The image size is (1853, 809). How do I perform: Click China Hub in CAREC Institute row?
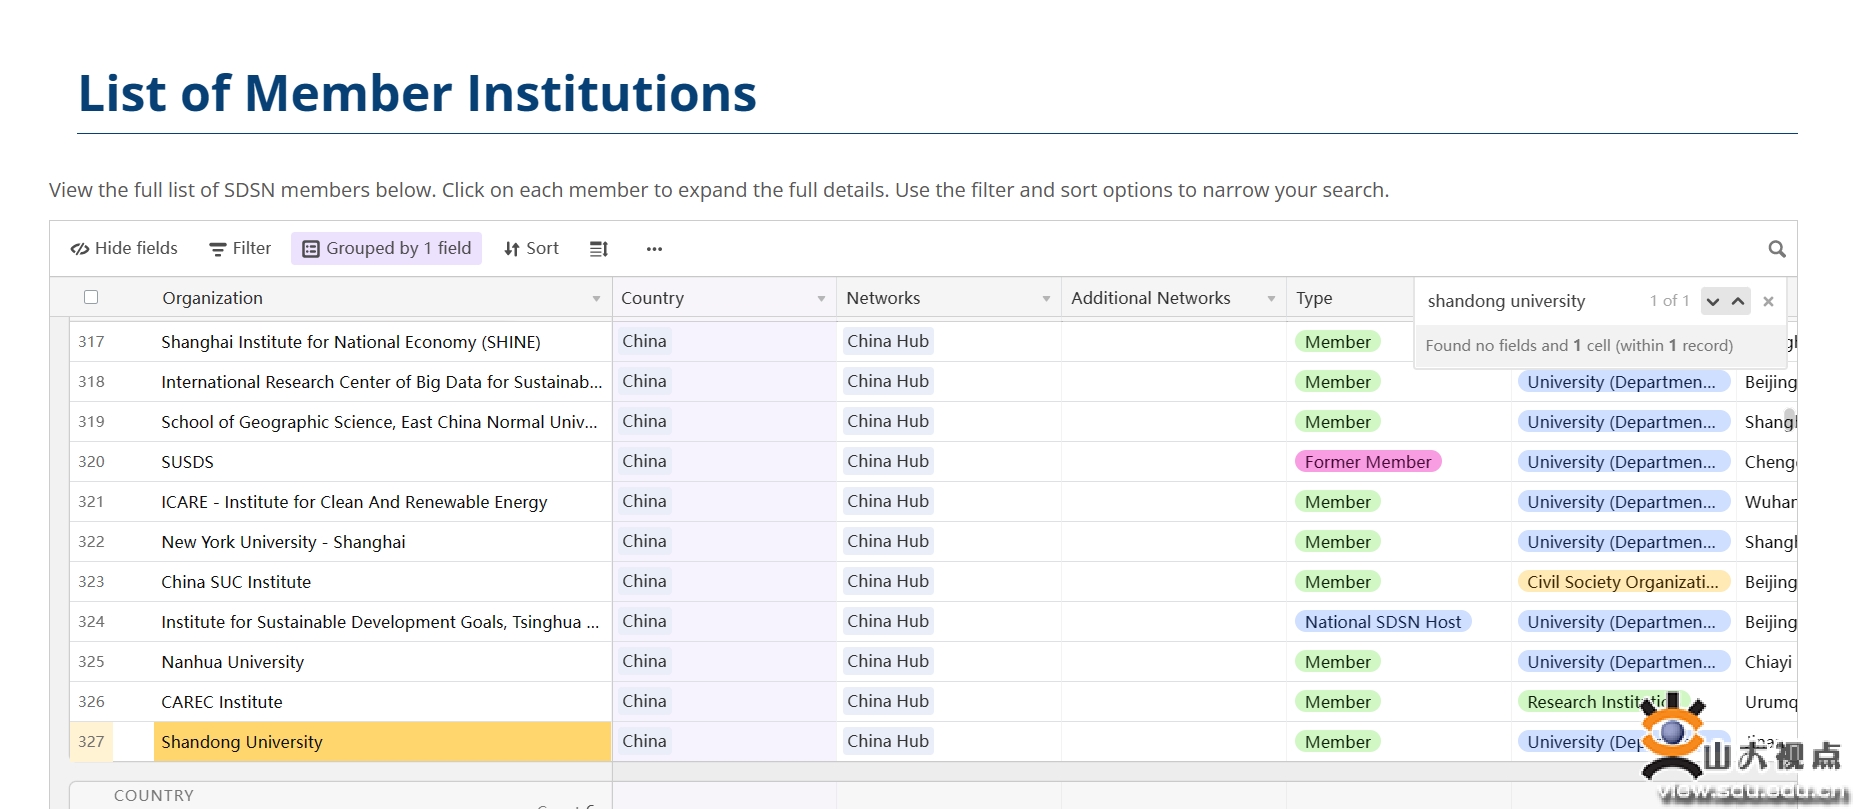(x=888, y=701)
